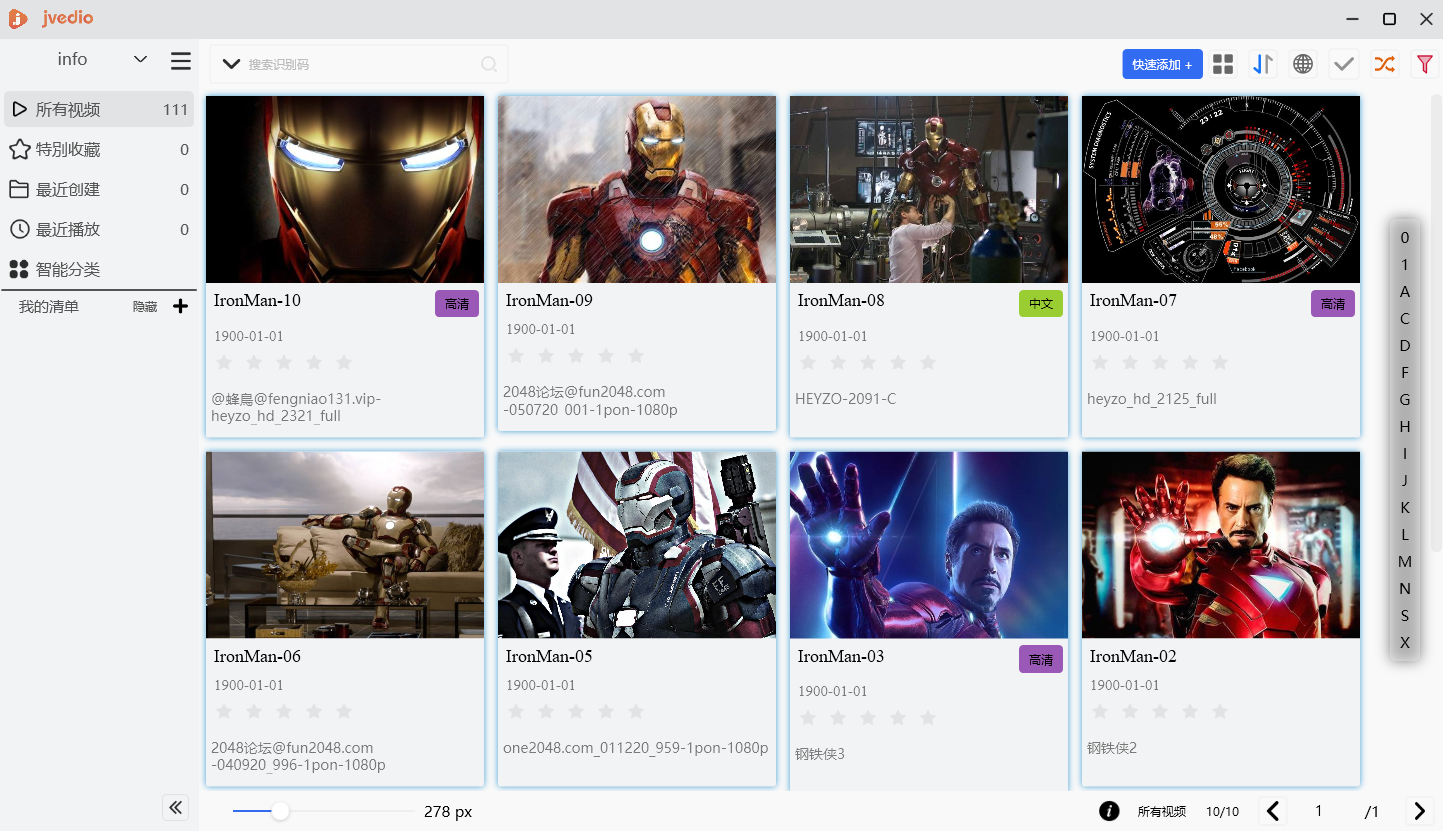The width and height of the screenshot is (1443, 831).
Task: Open 最近创建 recently created list
Action: pyautogui.click(x=99, y=189)
